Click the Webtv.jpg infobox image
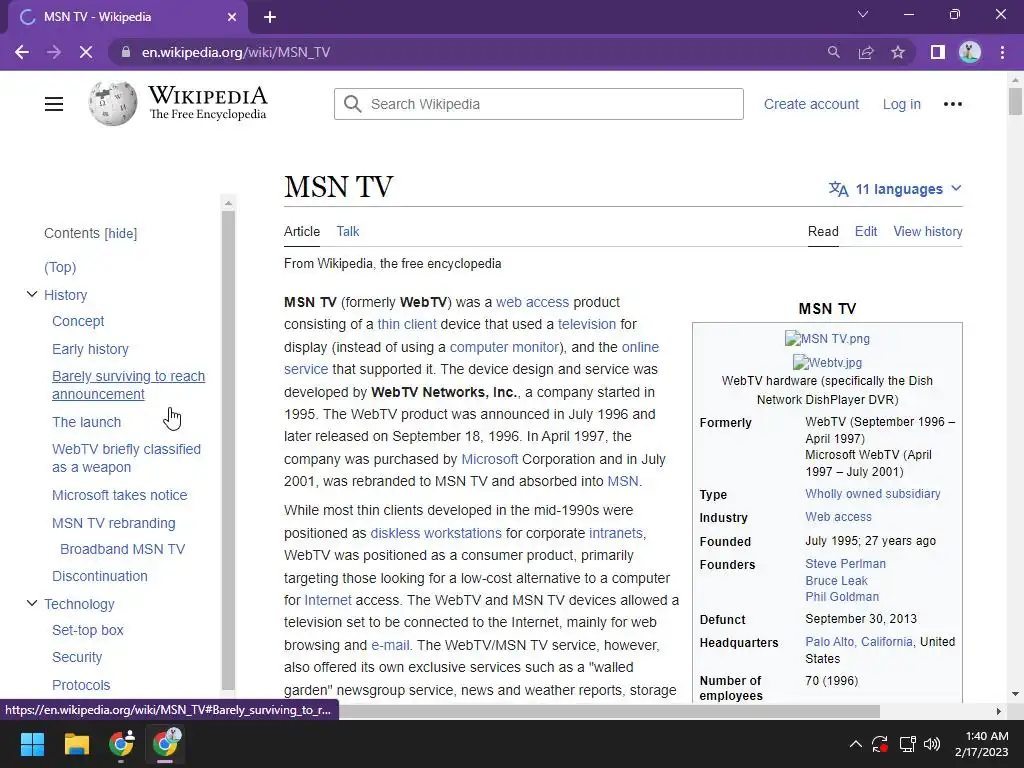Viewport: 1024px width, 768px height. (x=827, y=362)
